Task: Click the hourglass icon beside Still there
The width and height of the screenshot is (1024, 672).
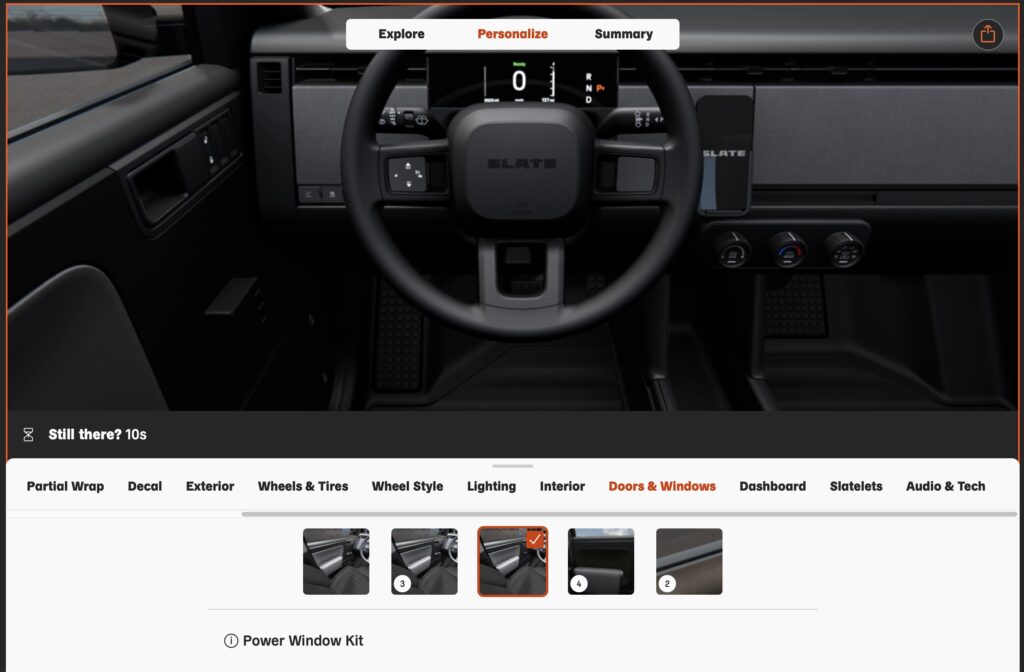Action: [x=28, y=435]
